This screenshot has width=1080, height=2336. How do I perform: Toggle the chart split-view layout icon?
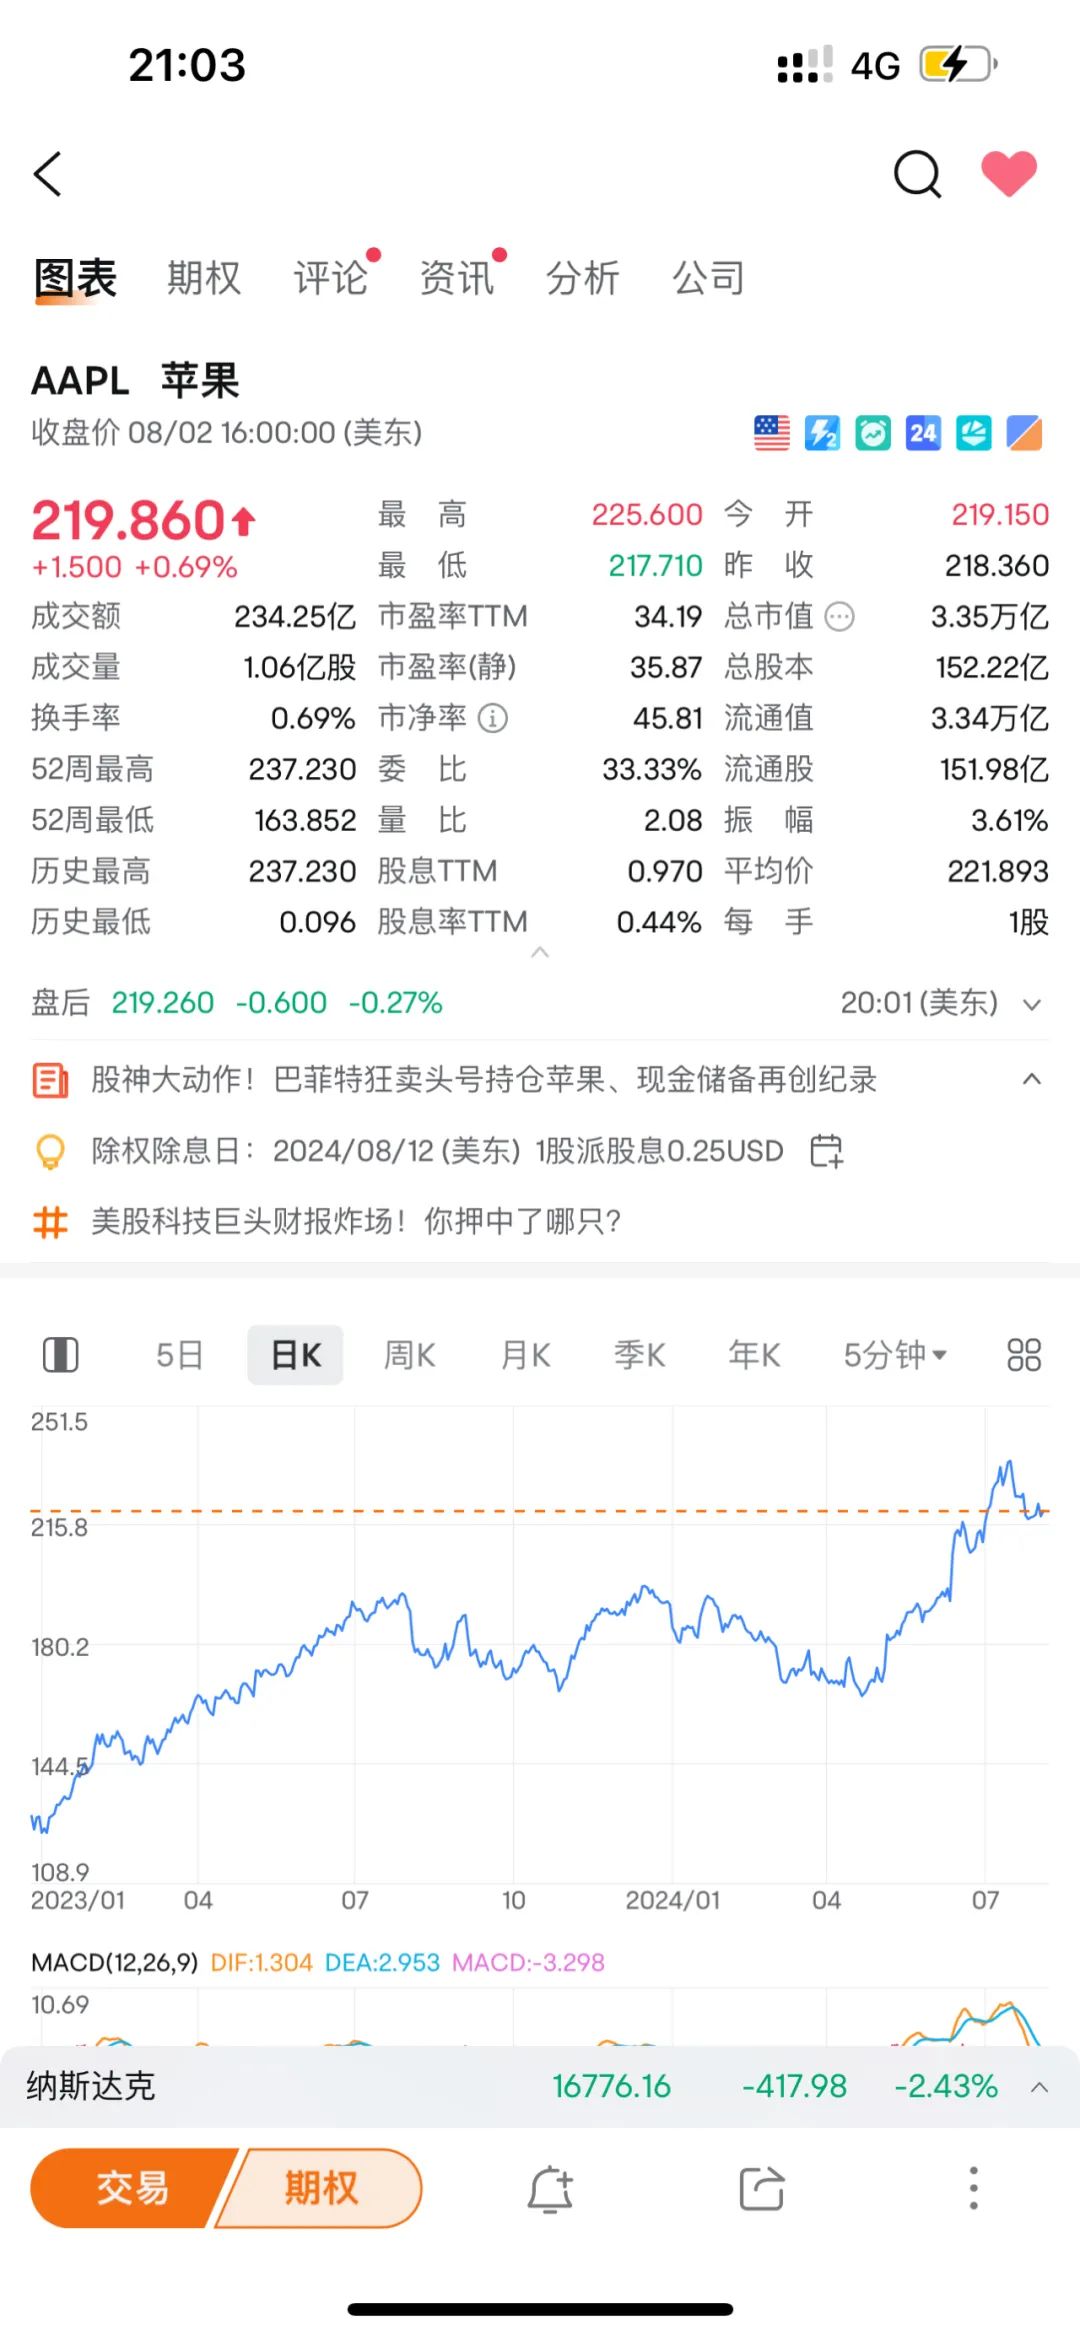coord(60,1355)
